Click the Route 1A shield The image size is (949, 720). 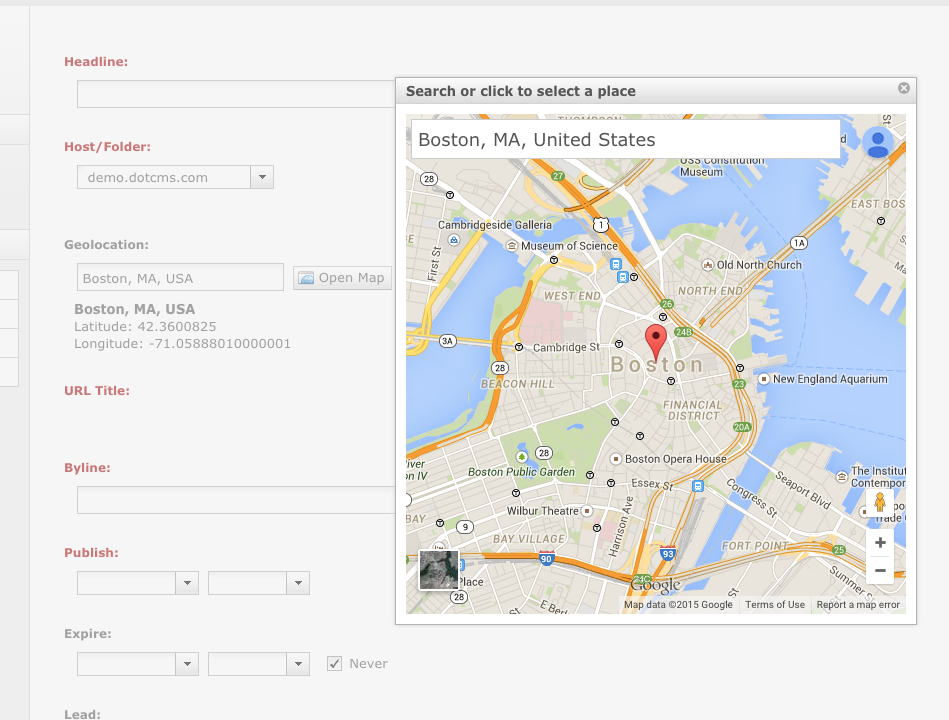(800, 243)
